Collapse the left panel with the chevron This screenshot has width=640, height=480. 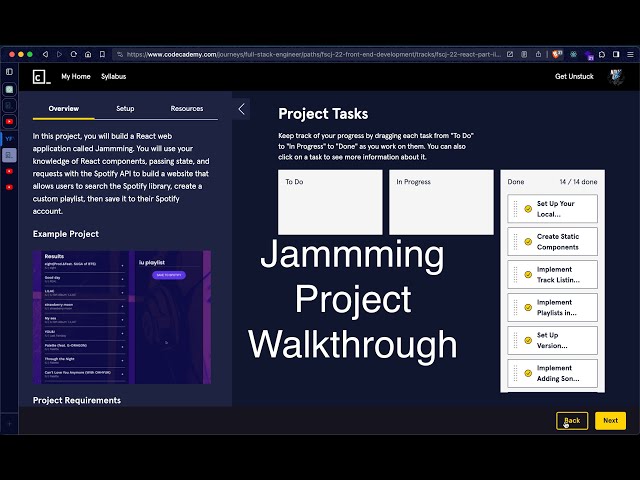242,109
